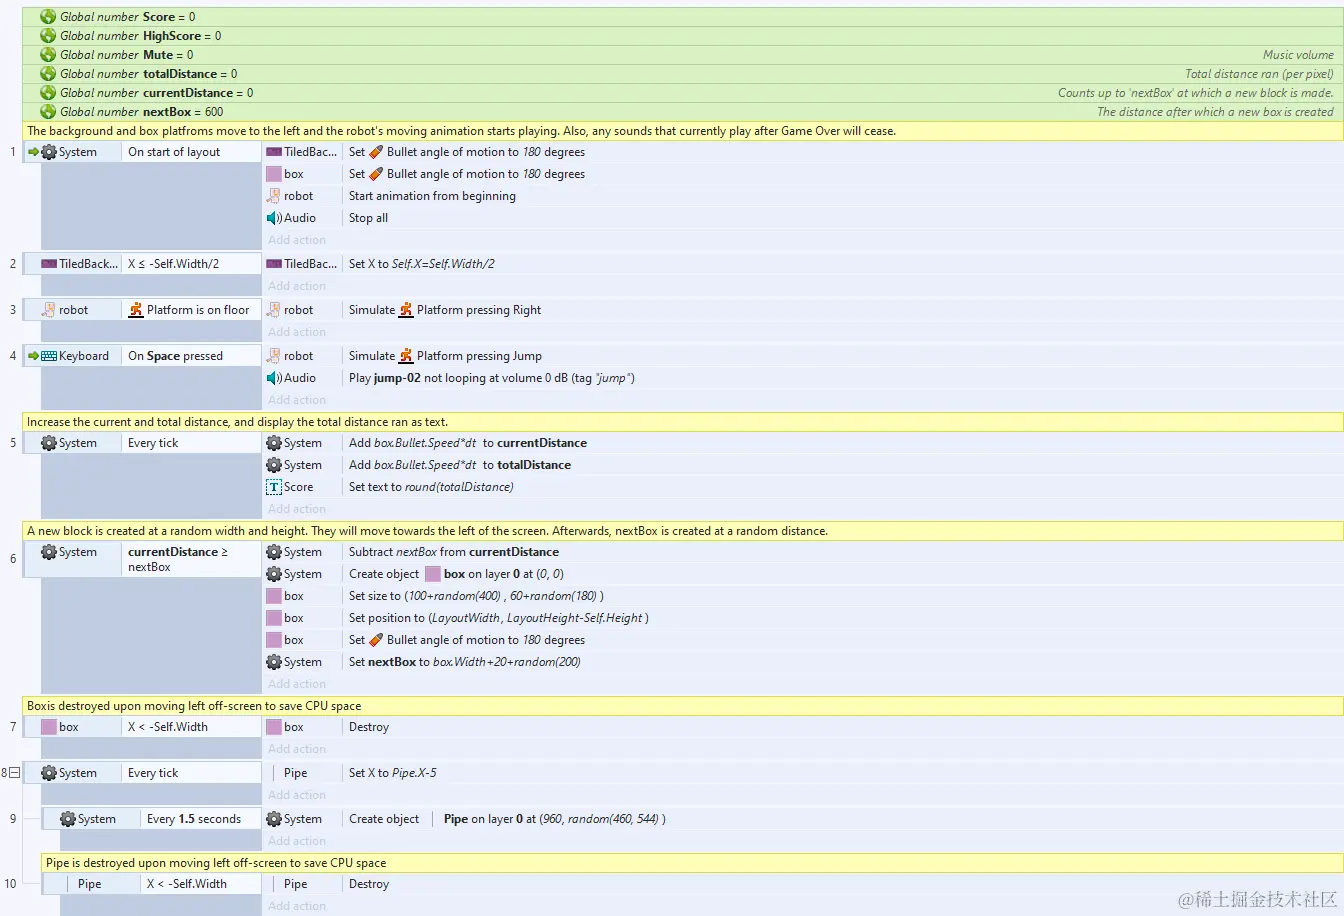Click System gear beside Set nextBox action

tap(274, 662)
